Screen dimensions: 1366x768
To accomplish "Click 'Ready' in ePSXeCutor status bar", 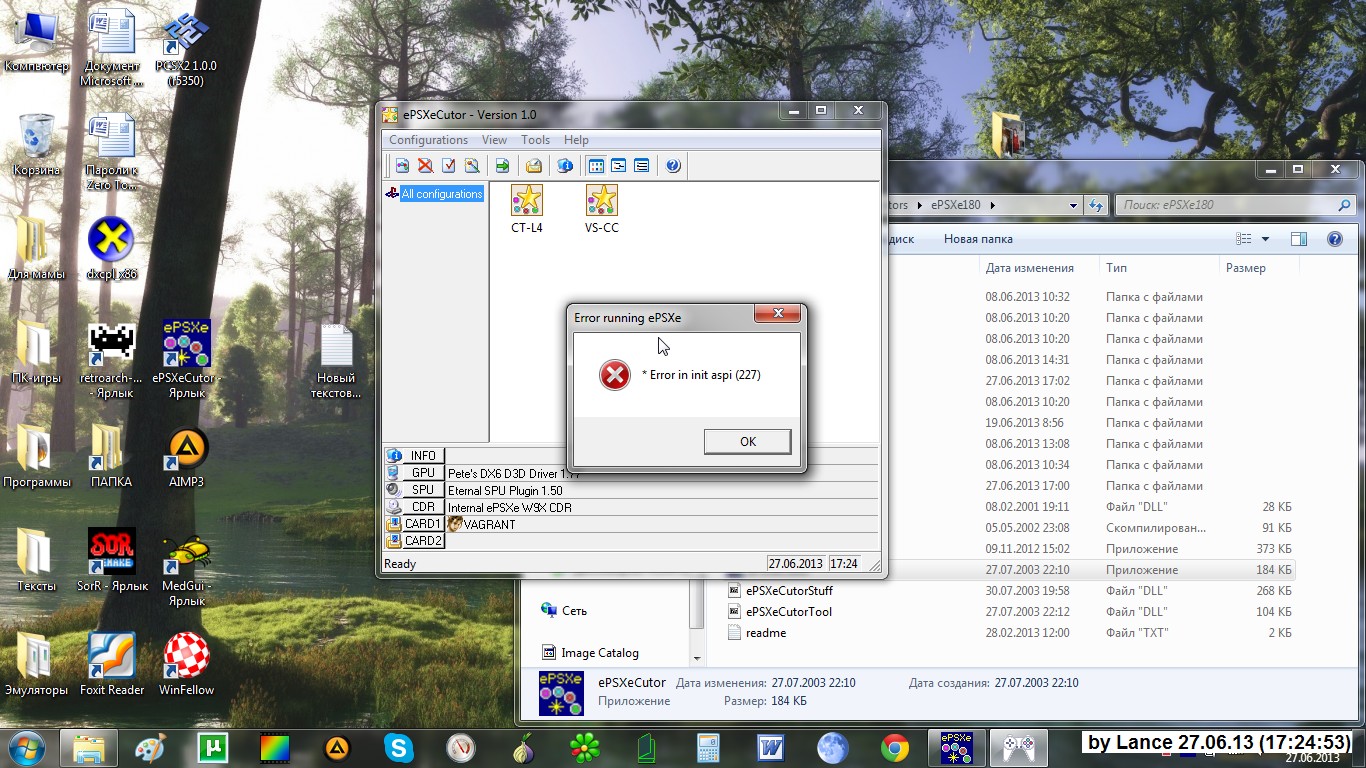I will pos(400,564).
